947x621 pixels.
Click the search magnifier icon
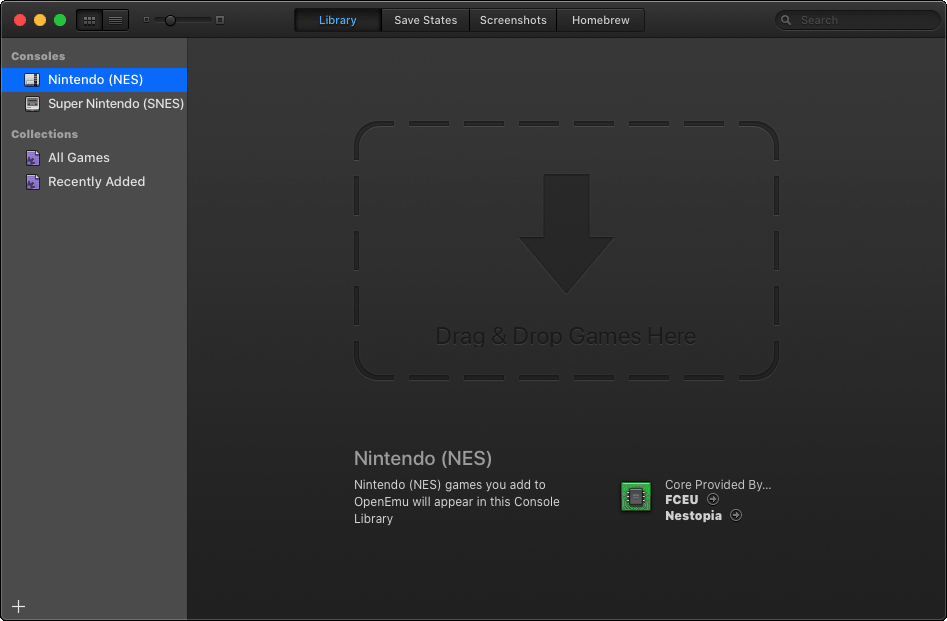tap(786, 20)
